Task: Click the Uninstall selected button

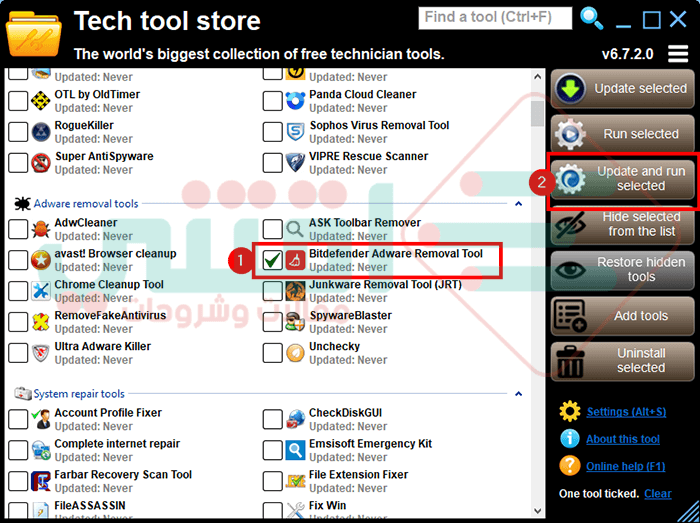Action: click(622, 361)
